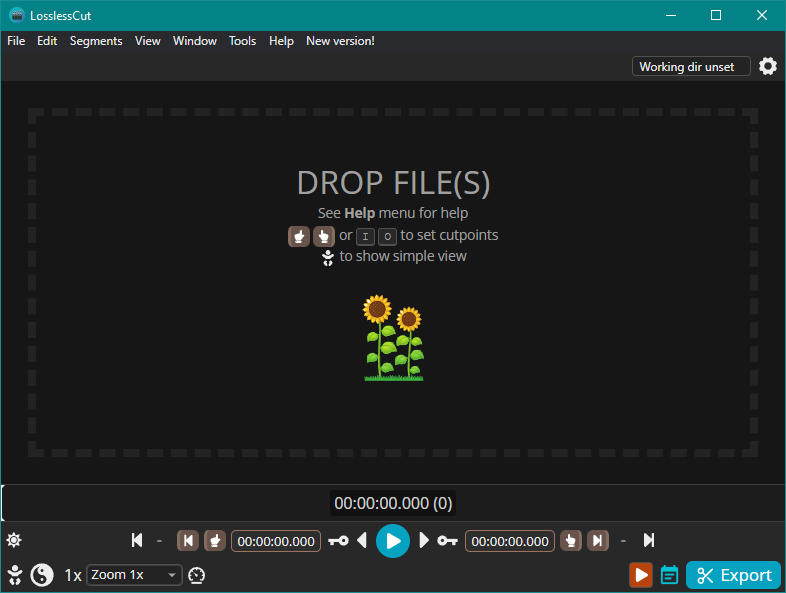
Task: Click the speedometer playback speed icon
Action: click(x=196, y=575)
